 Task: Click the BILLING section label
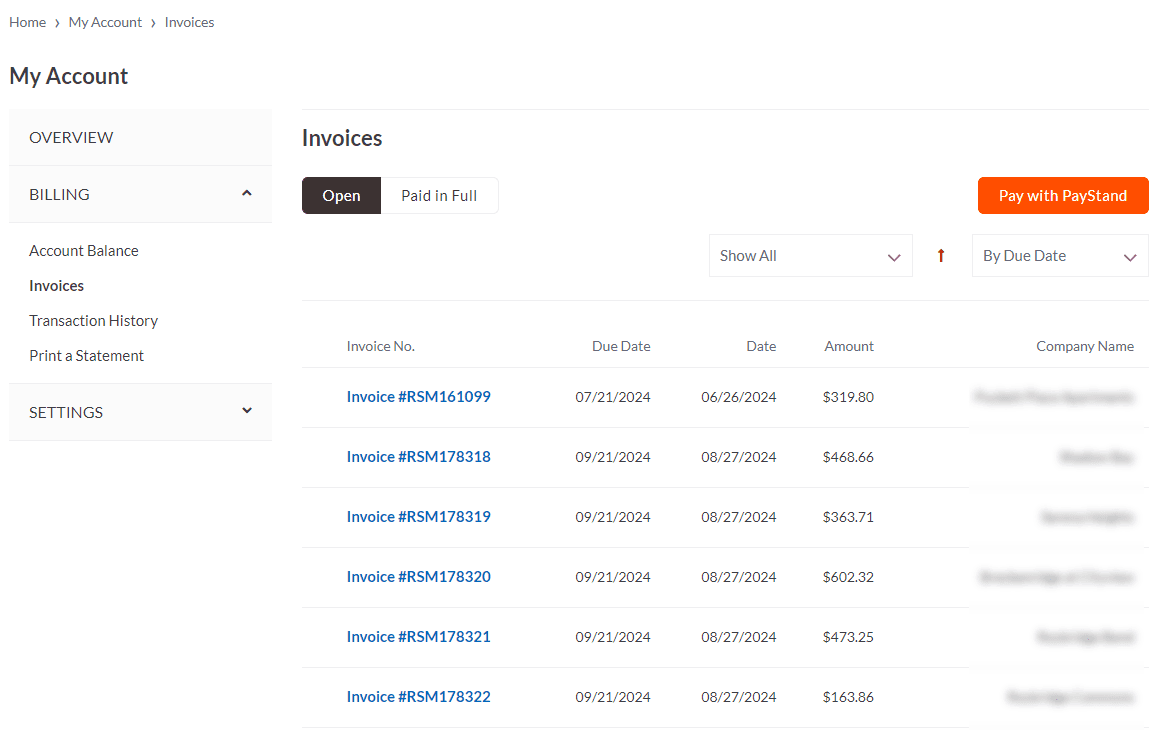pyautogui.click(x=59, y=195)
